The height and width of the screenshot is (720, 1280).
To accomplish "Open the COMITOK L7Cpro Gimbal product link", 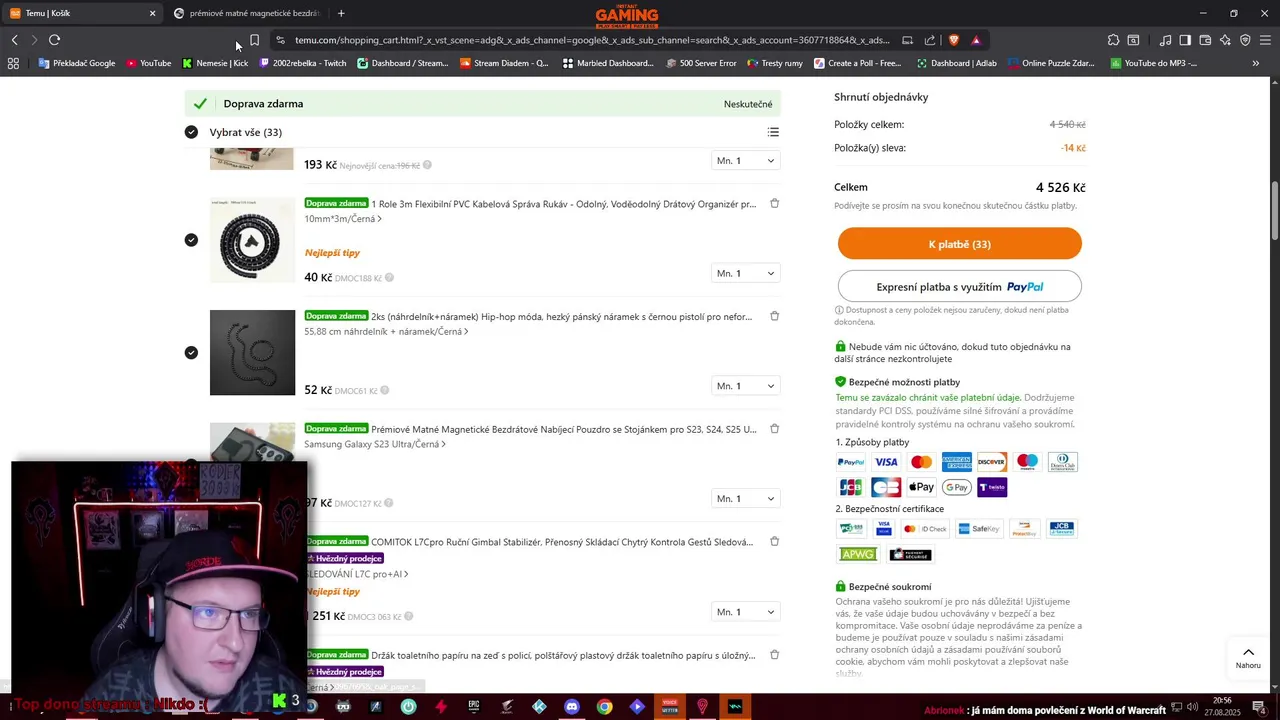I will tap(562, 542).
